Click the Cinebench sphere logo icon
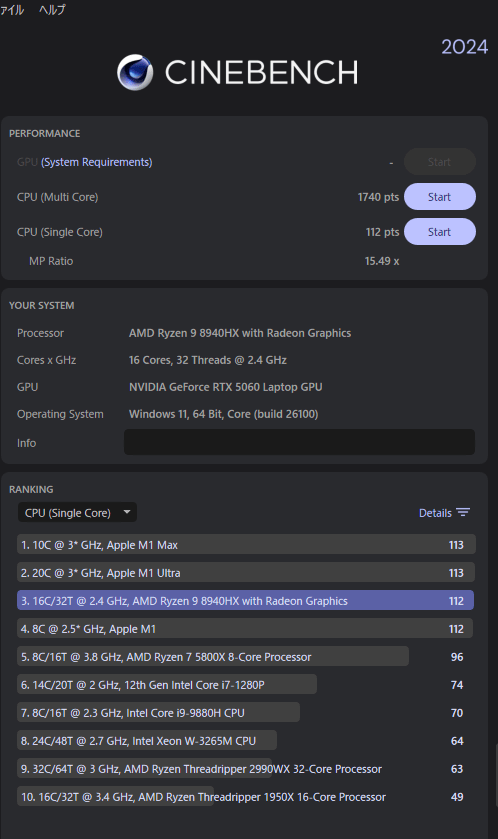This screenshot has width=498, height=839. [x=135, y=72]
